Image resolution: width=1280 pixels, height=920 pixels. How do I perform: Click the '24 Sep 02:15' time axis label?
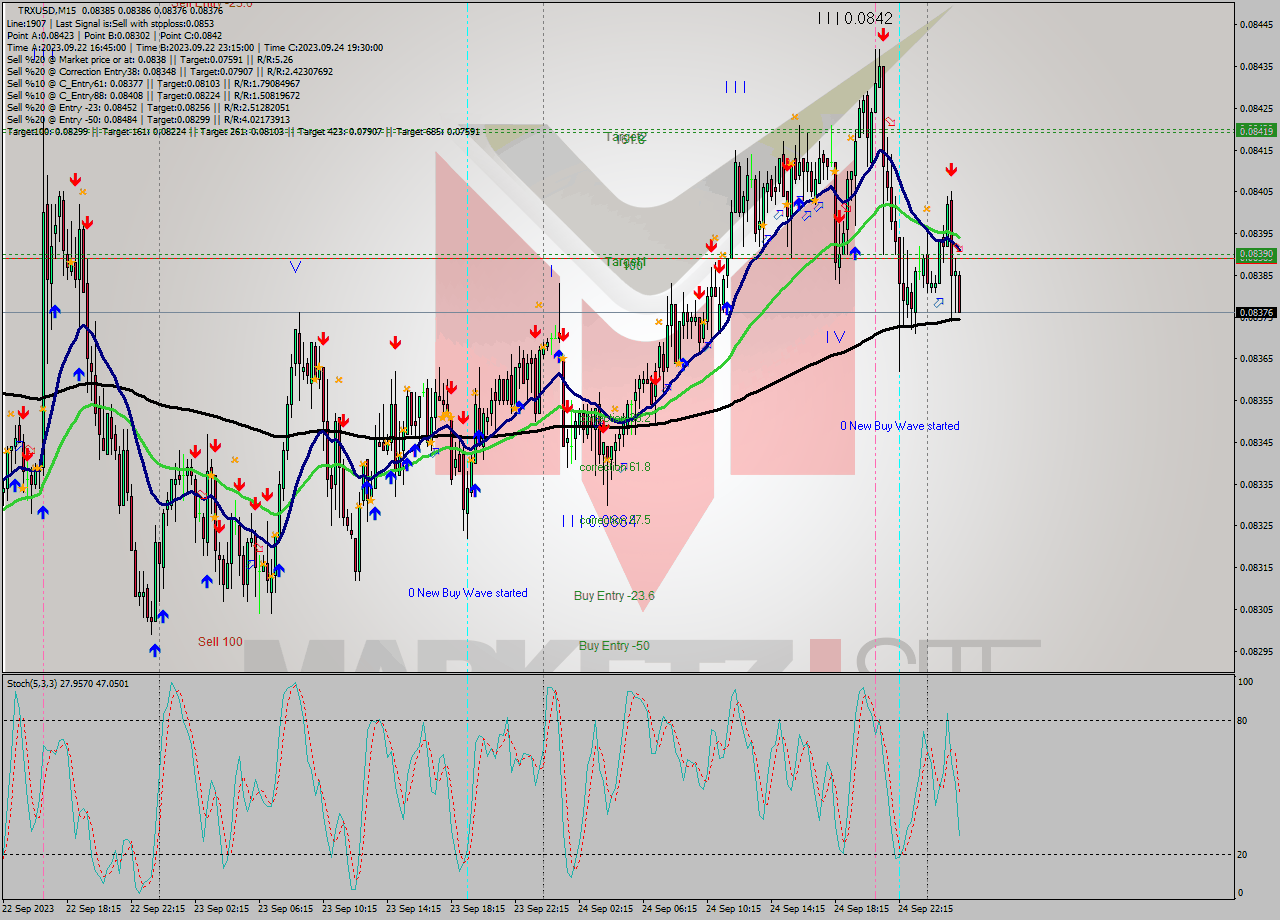(x=606, y=909)
